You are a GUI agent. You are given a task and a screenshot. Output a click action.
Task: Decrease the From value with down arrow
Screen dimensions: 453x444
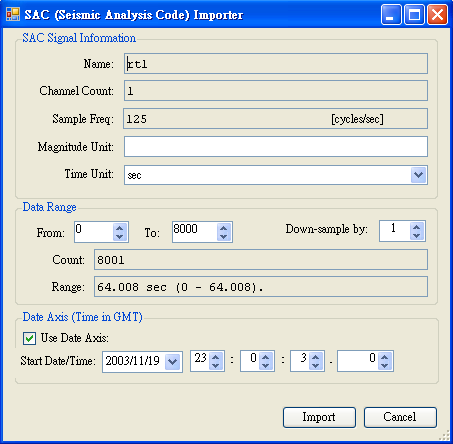click(x=120, y=236)
